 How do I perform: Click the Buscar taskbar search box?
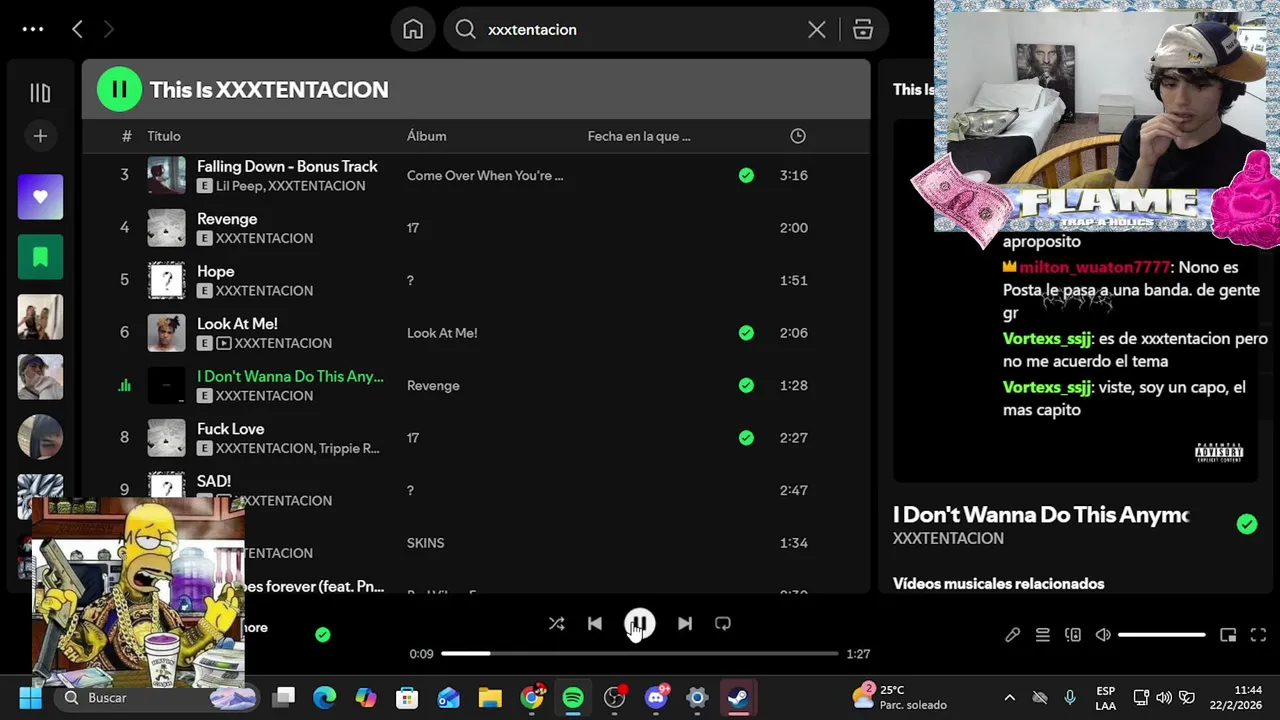tap(156, 698)
